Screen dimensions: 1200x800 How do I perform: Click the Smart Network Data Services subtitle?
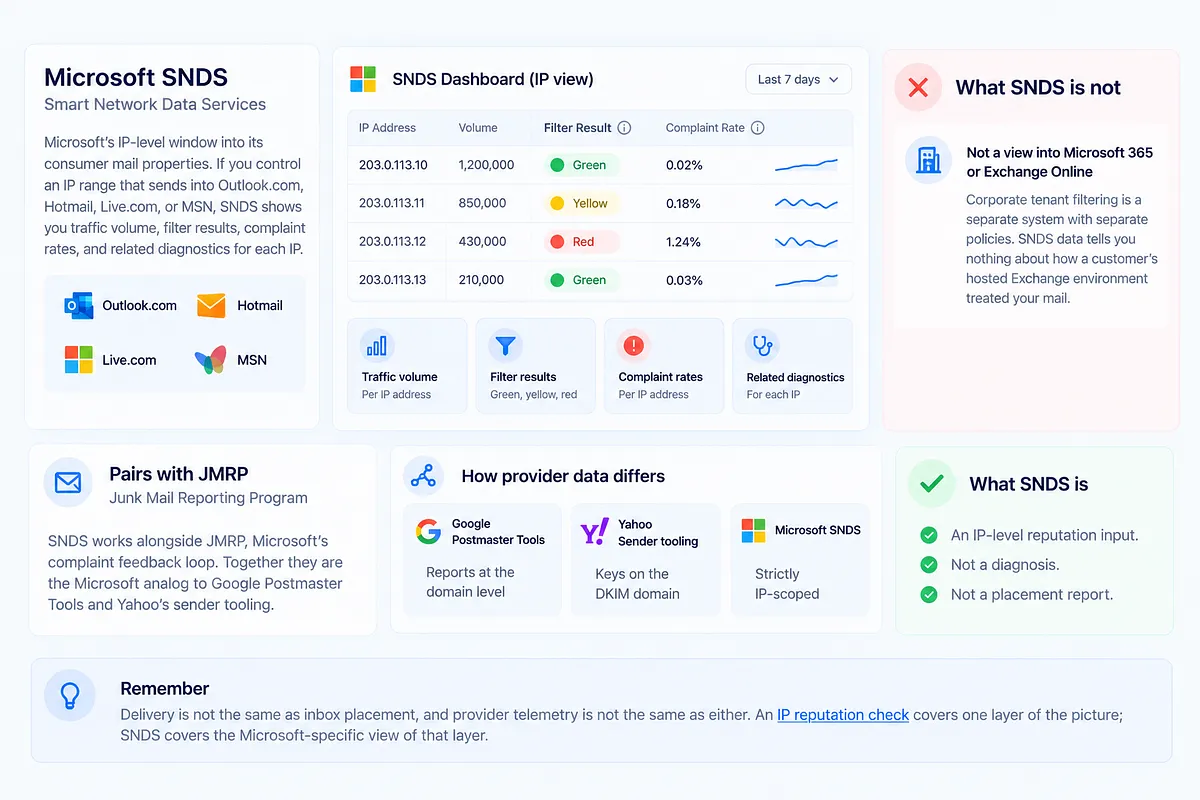pyautogui.click(x=155, y=104)
